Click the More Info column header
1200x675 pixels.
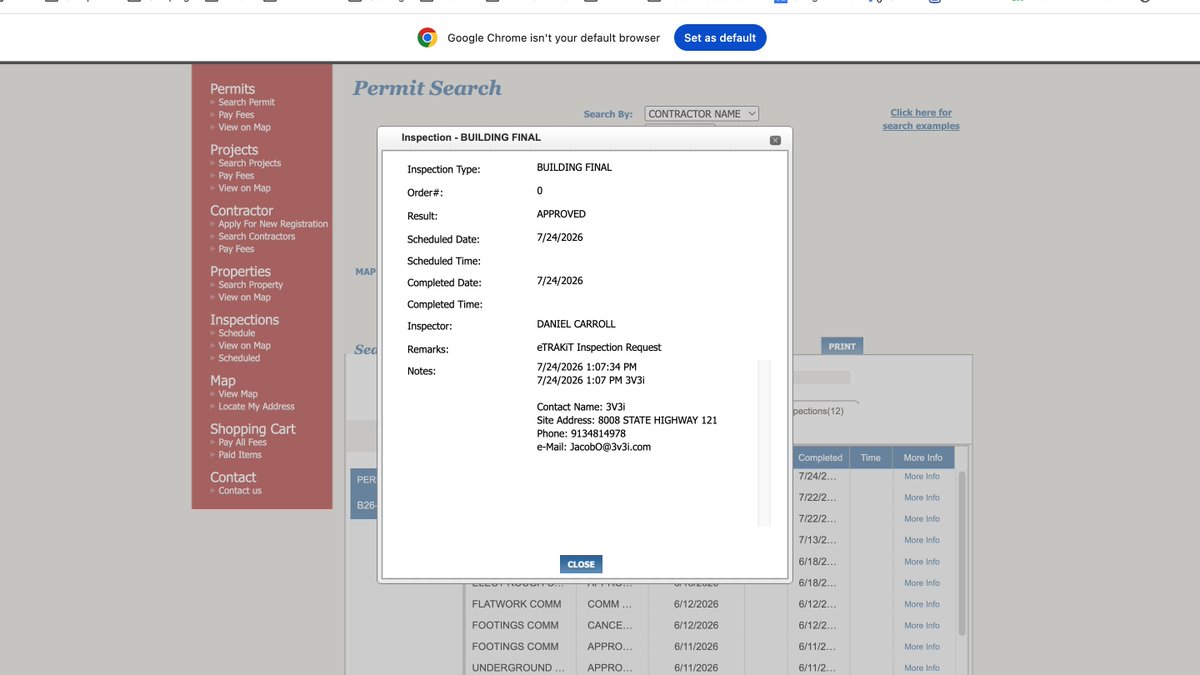point(922,458)
